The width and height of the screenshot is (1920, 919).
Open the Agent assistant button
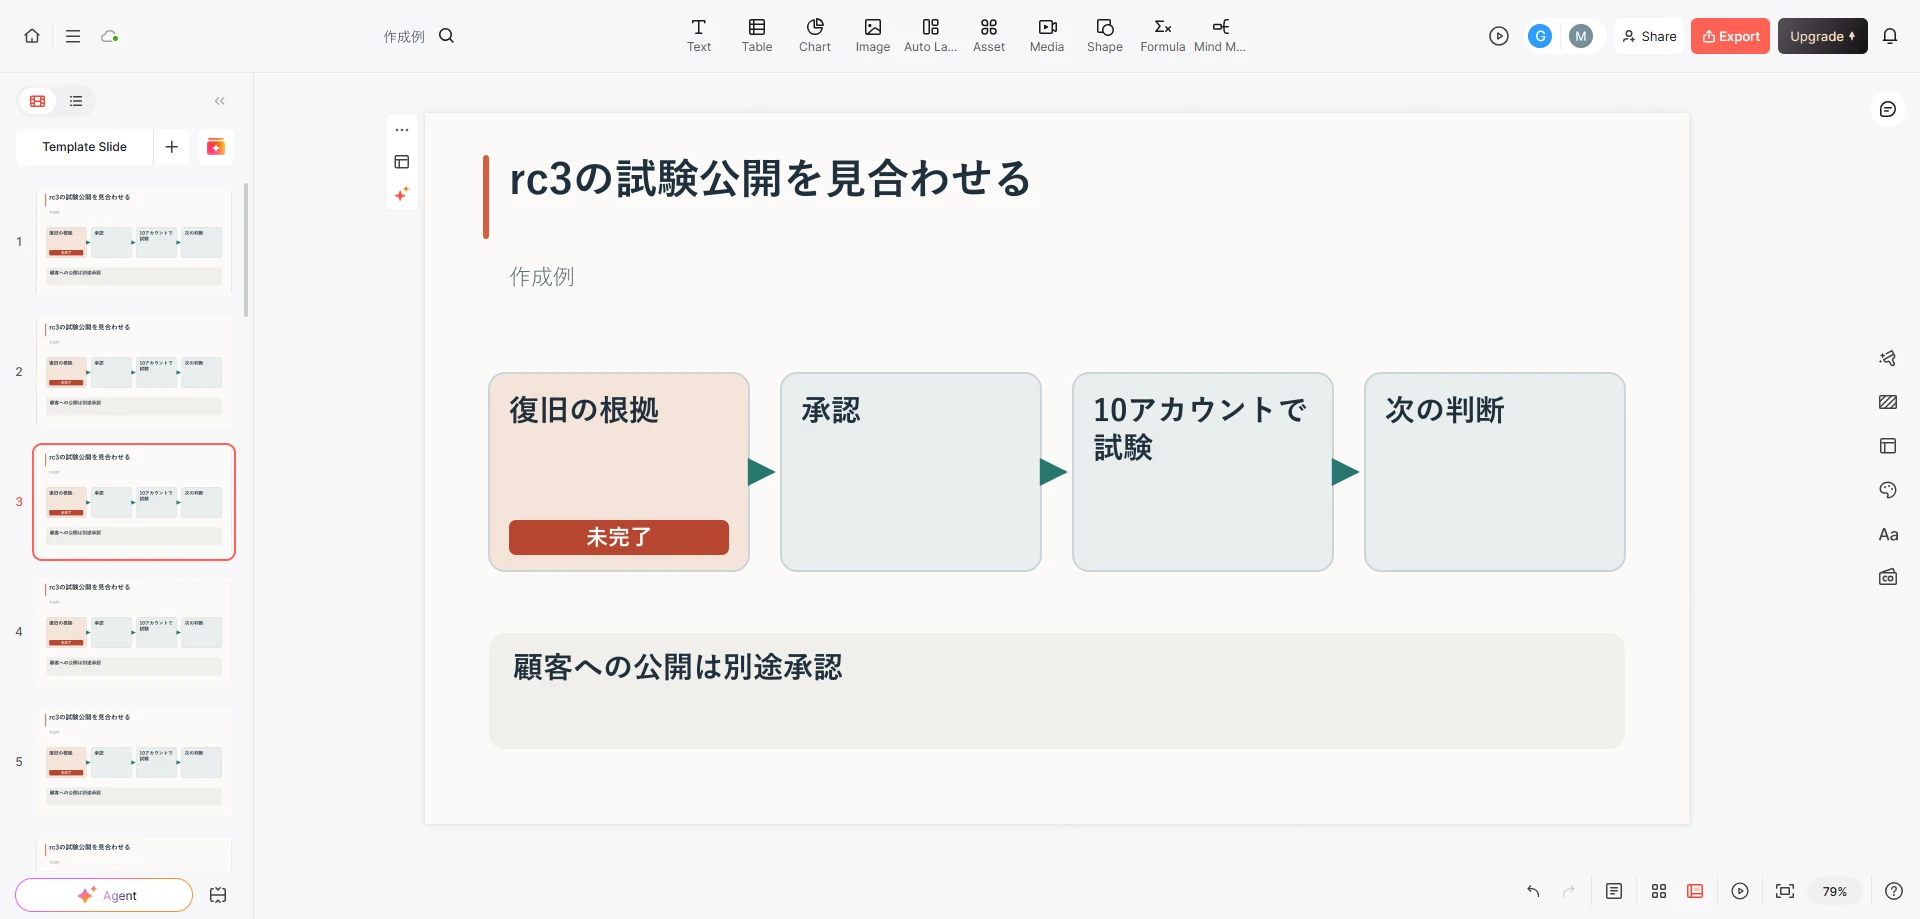click(104, 895)
